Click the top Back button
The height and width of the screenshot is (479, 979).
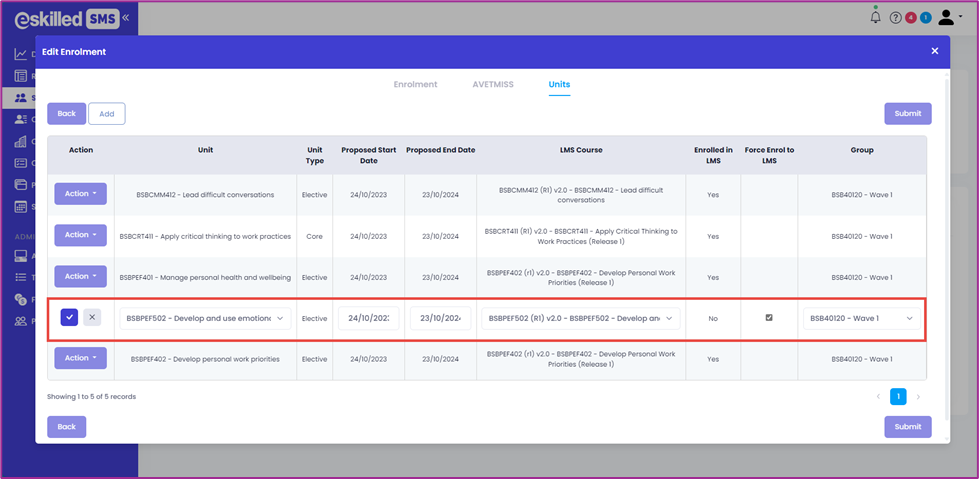(67, 114)
